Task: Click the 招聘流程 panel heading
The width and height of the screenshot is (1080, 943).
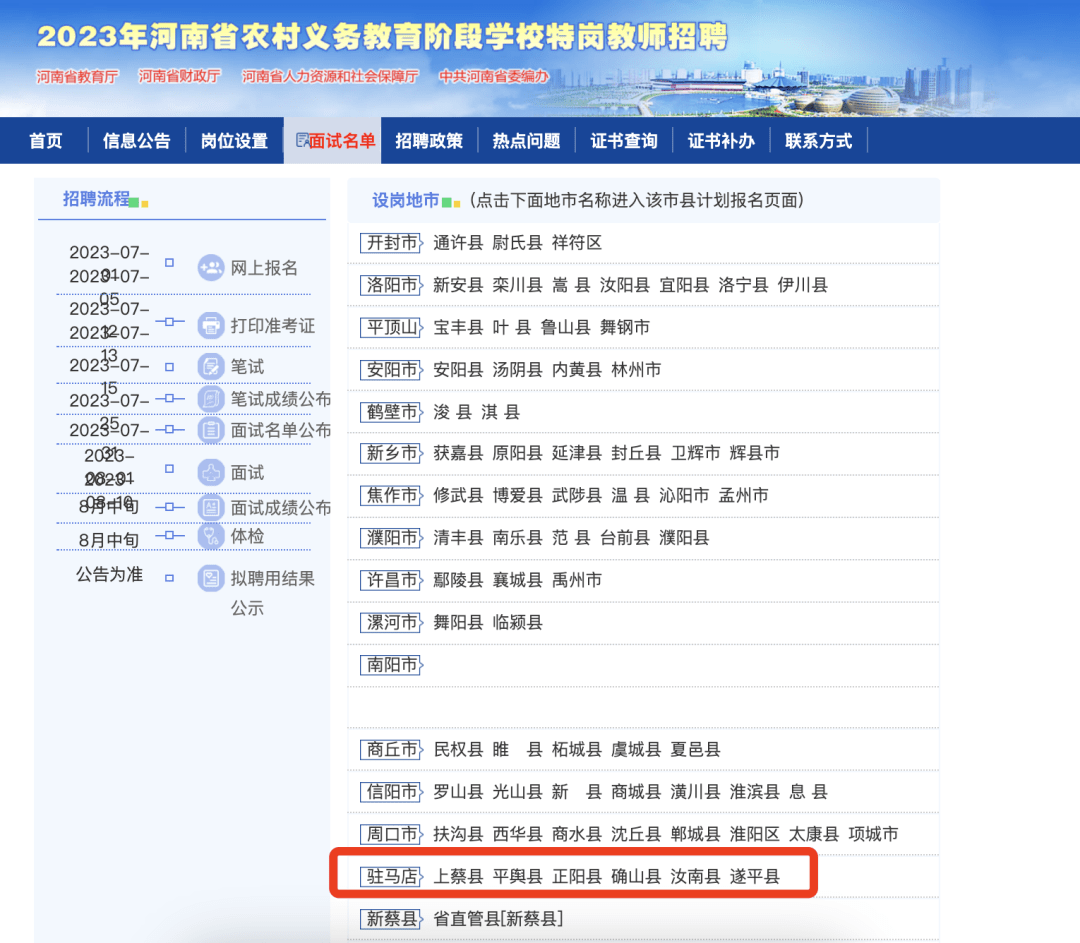Action: [x=96, y=199]
